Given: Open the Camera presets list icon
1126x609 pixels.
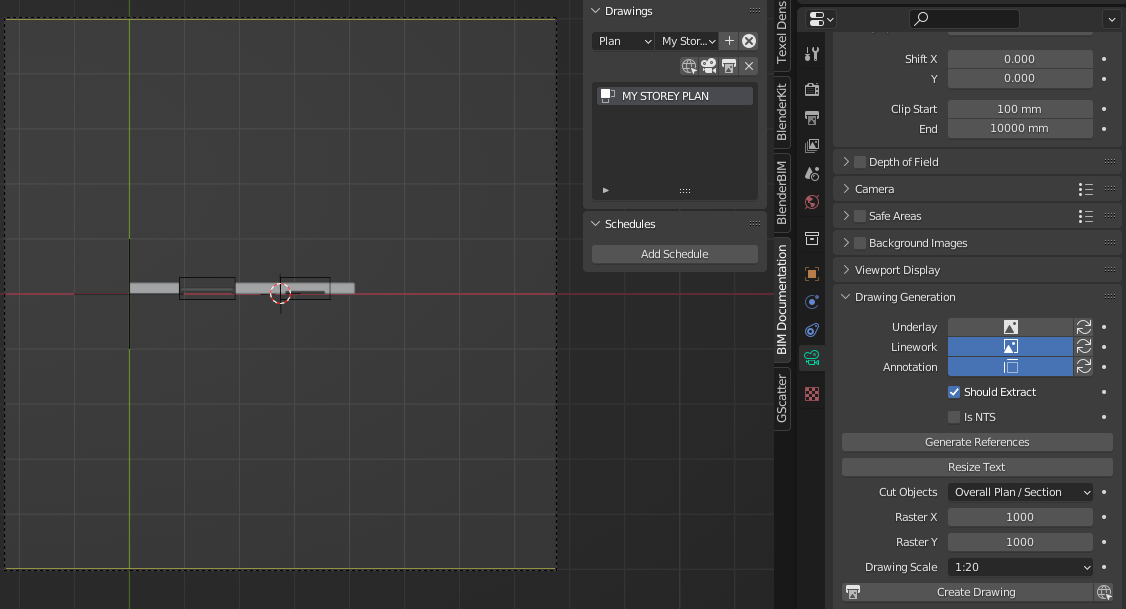Looking at the screenshot, I should coord(1086,190).
